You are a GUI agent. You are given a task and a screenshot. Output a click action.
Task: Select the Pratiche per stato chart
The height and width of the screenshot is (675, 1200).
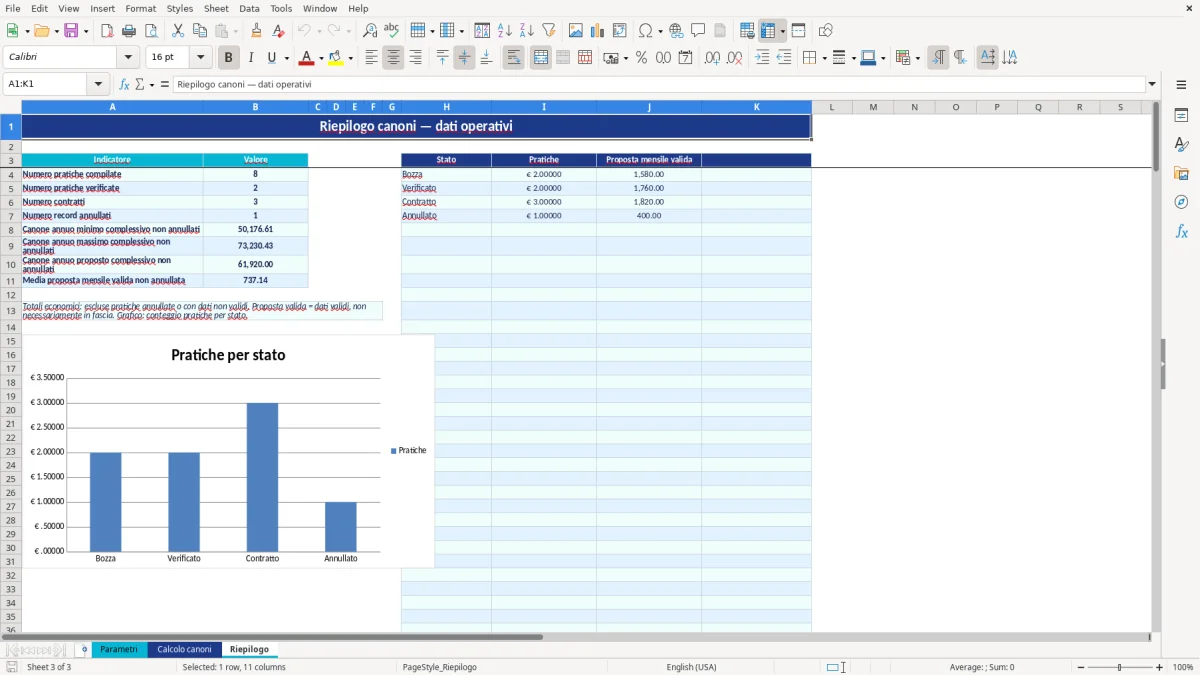pos(228,452)
